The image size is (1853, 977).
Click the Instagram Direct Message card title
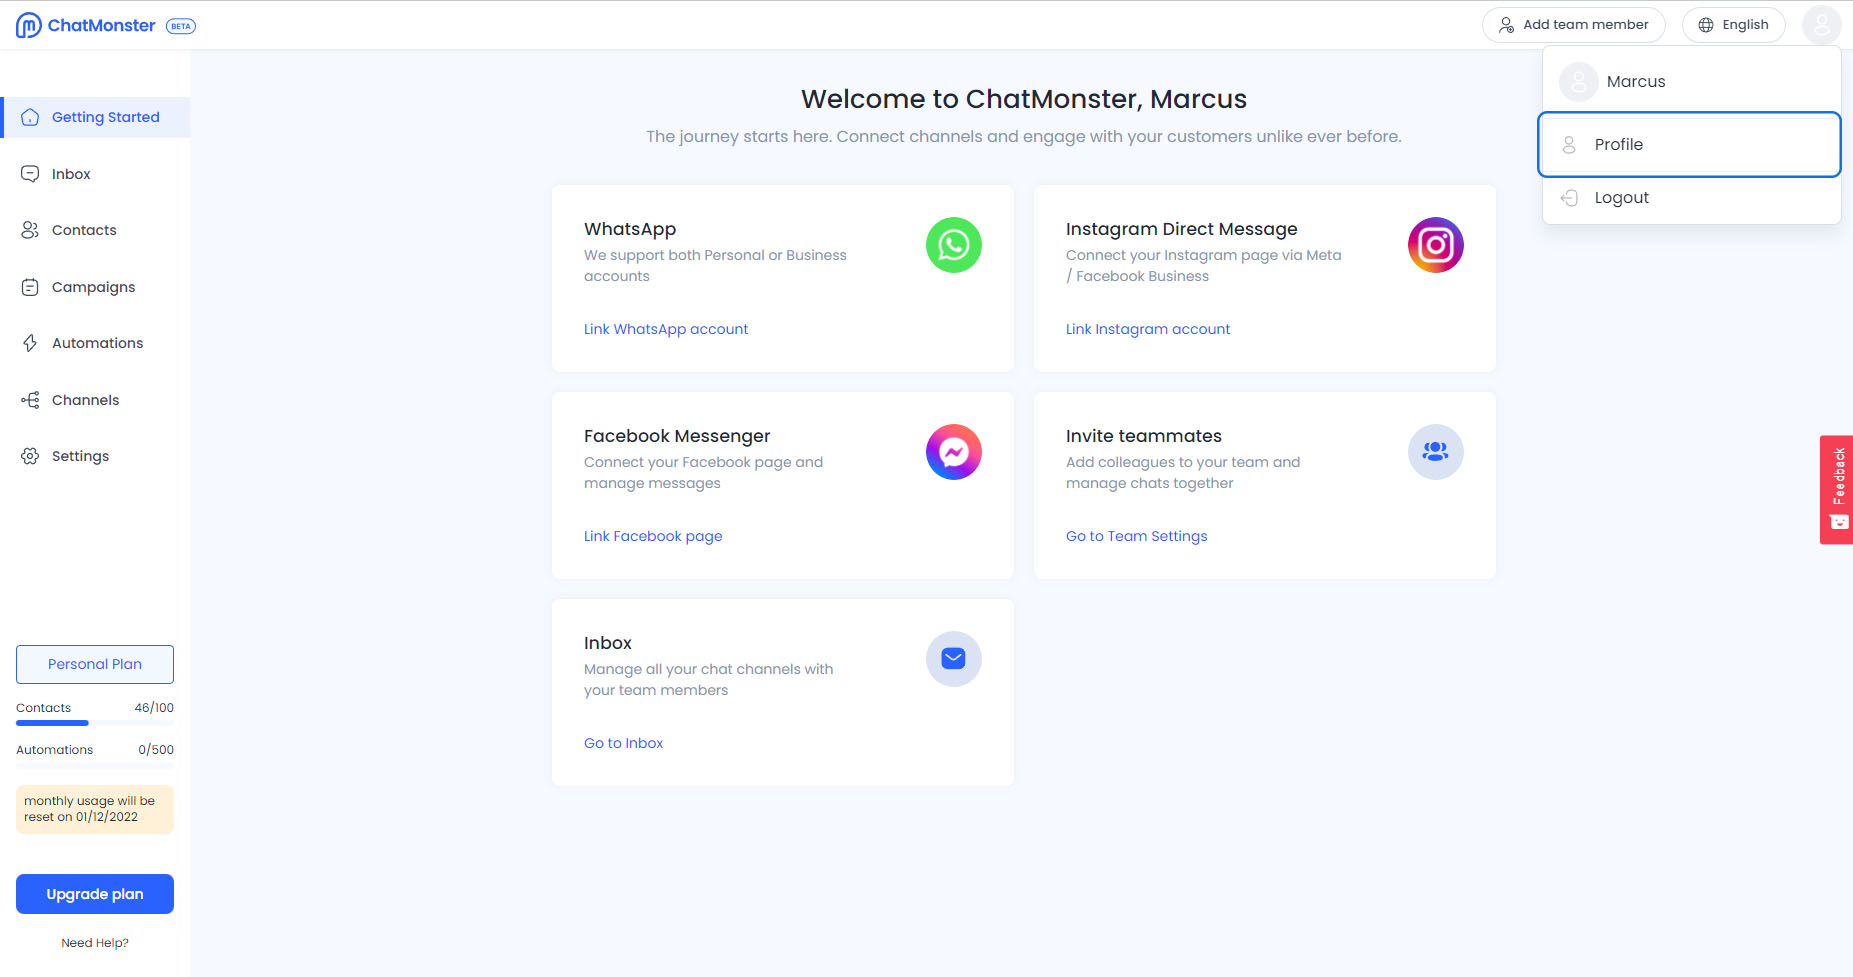point(1182,229)
